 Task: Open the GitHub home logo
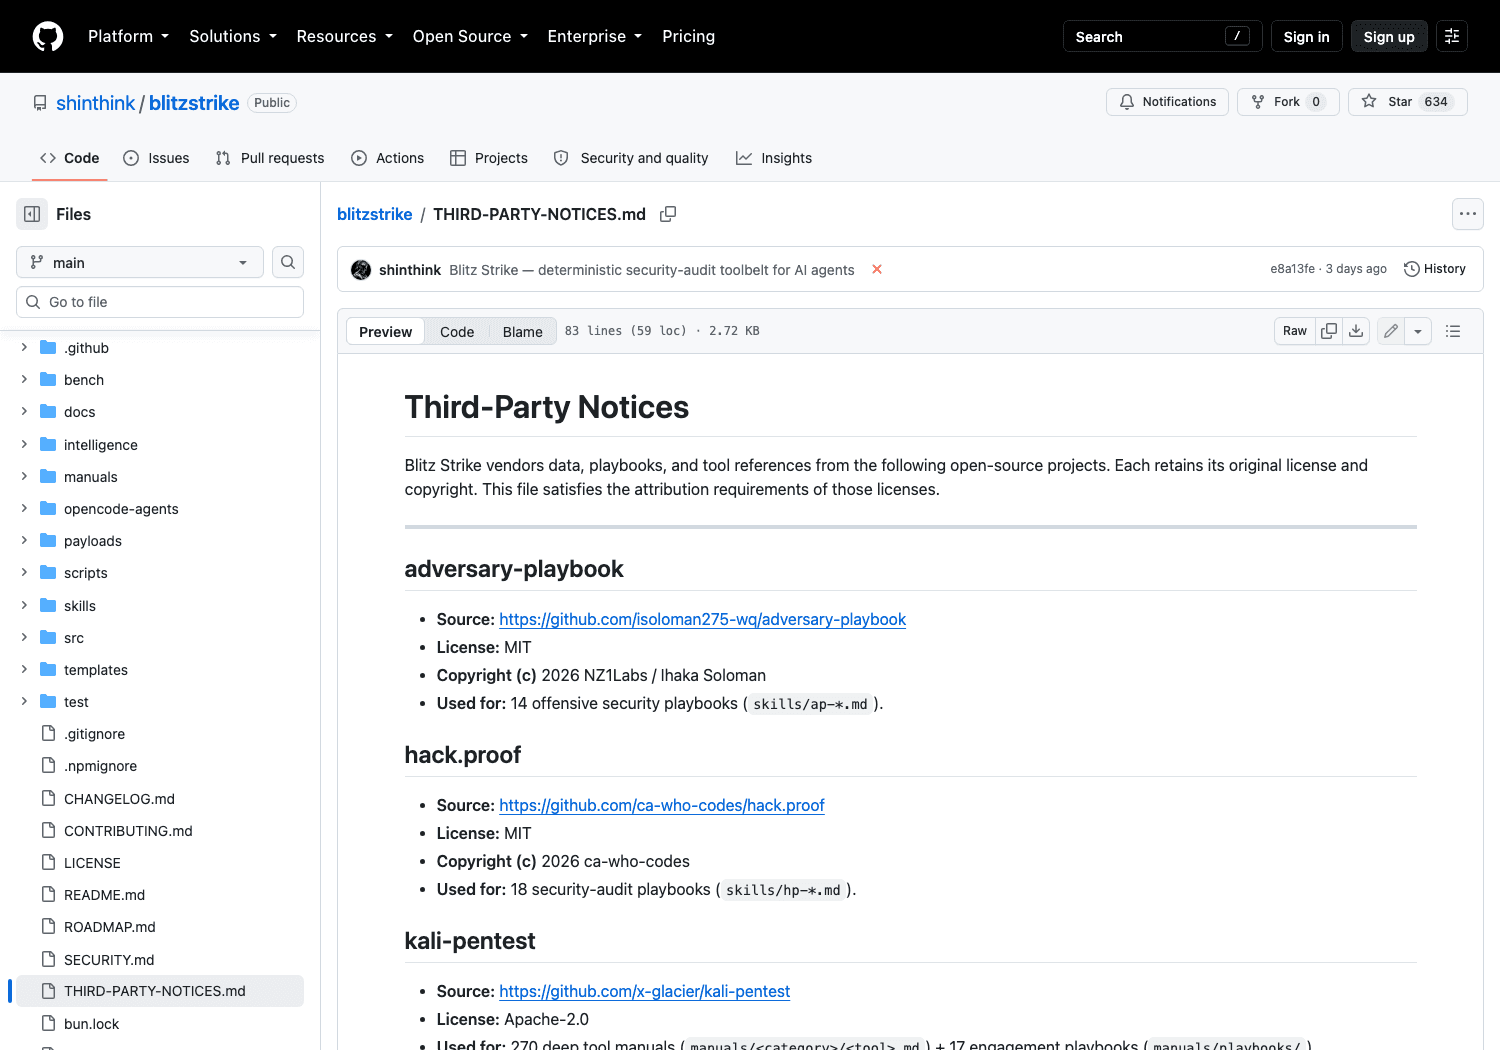[x=48, y=36]
